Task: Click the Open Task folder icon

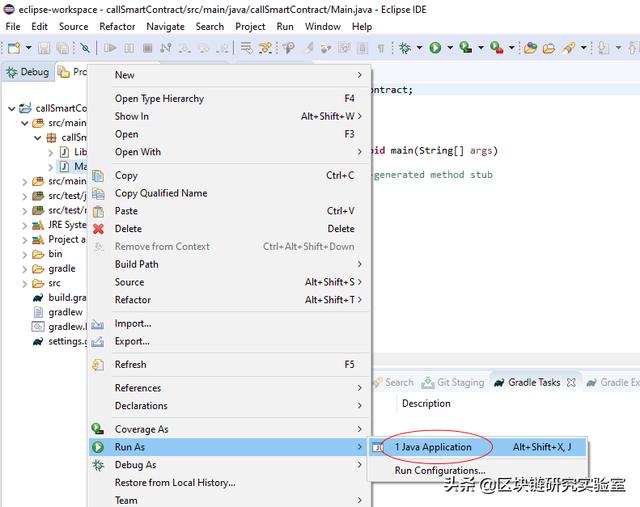Action: click(549, 49)
